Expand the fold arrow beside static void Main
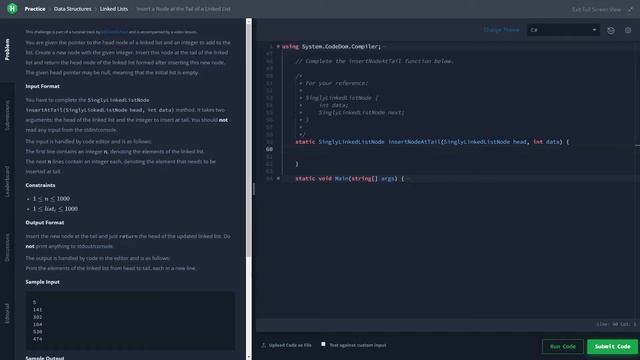 point(278,178)
